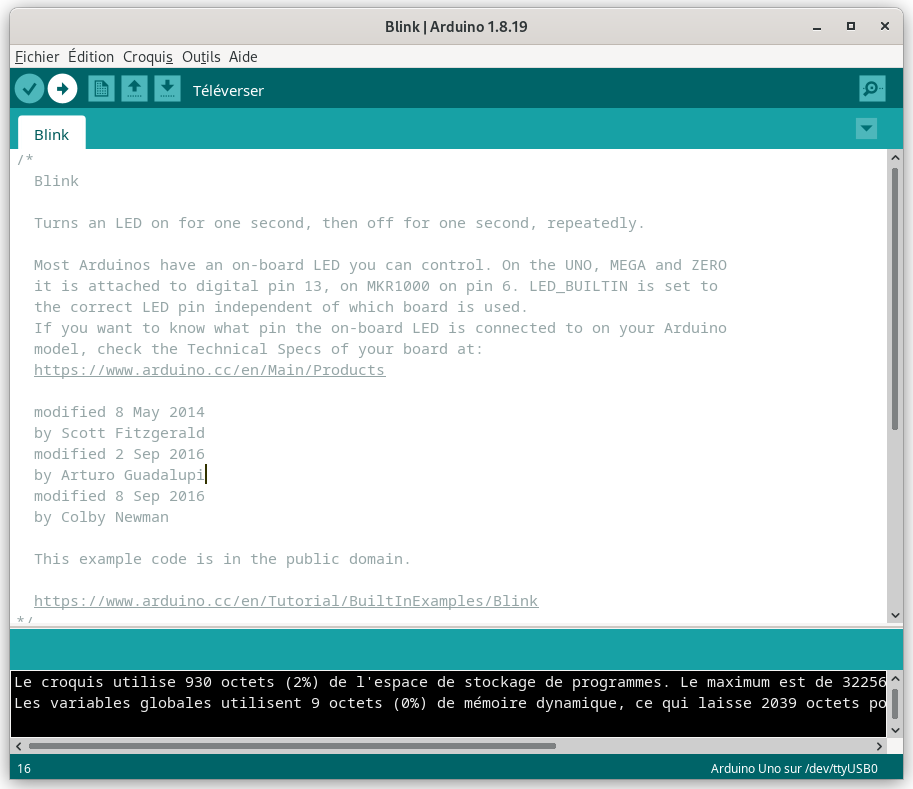
Task: Expand the tab options dropdown arrow
Action: click(866, 129)
